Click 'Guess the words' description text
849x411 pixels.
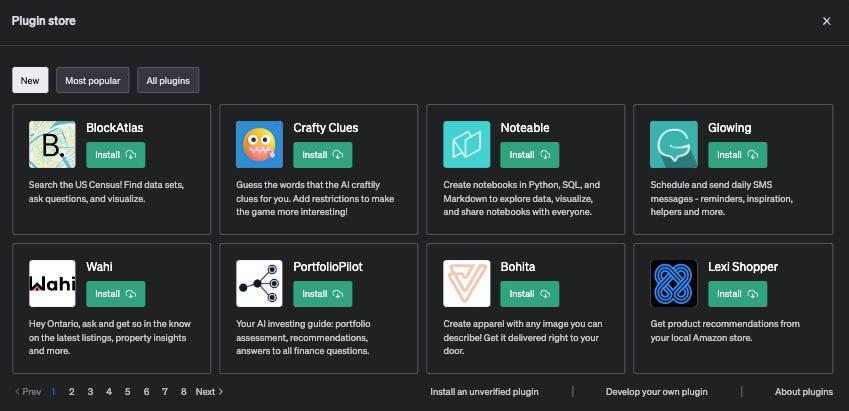click(x=315, y=198)
